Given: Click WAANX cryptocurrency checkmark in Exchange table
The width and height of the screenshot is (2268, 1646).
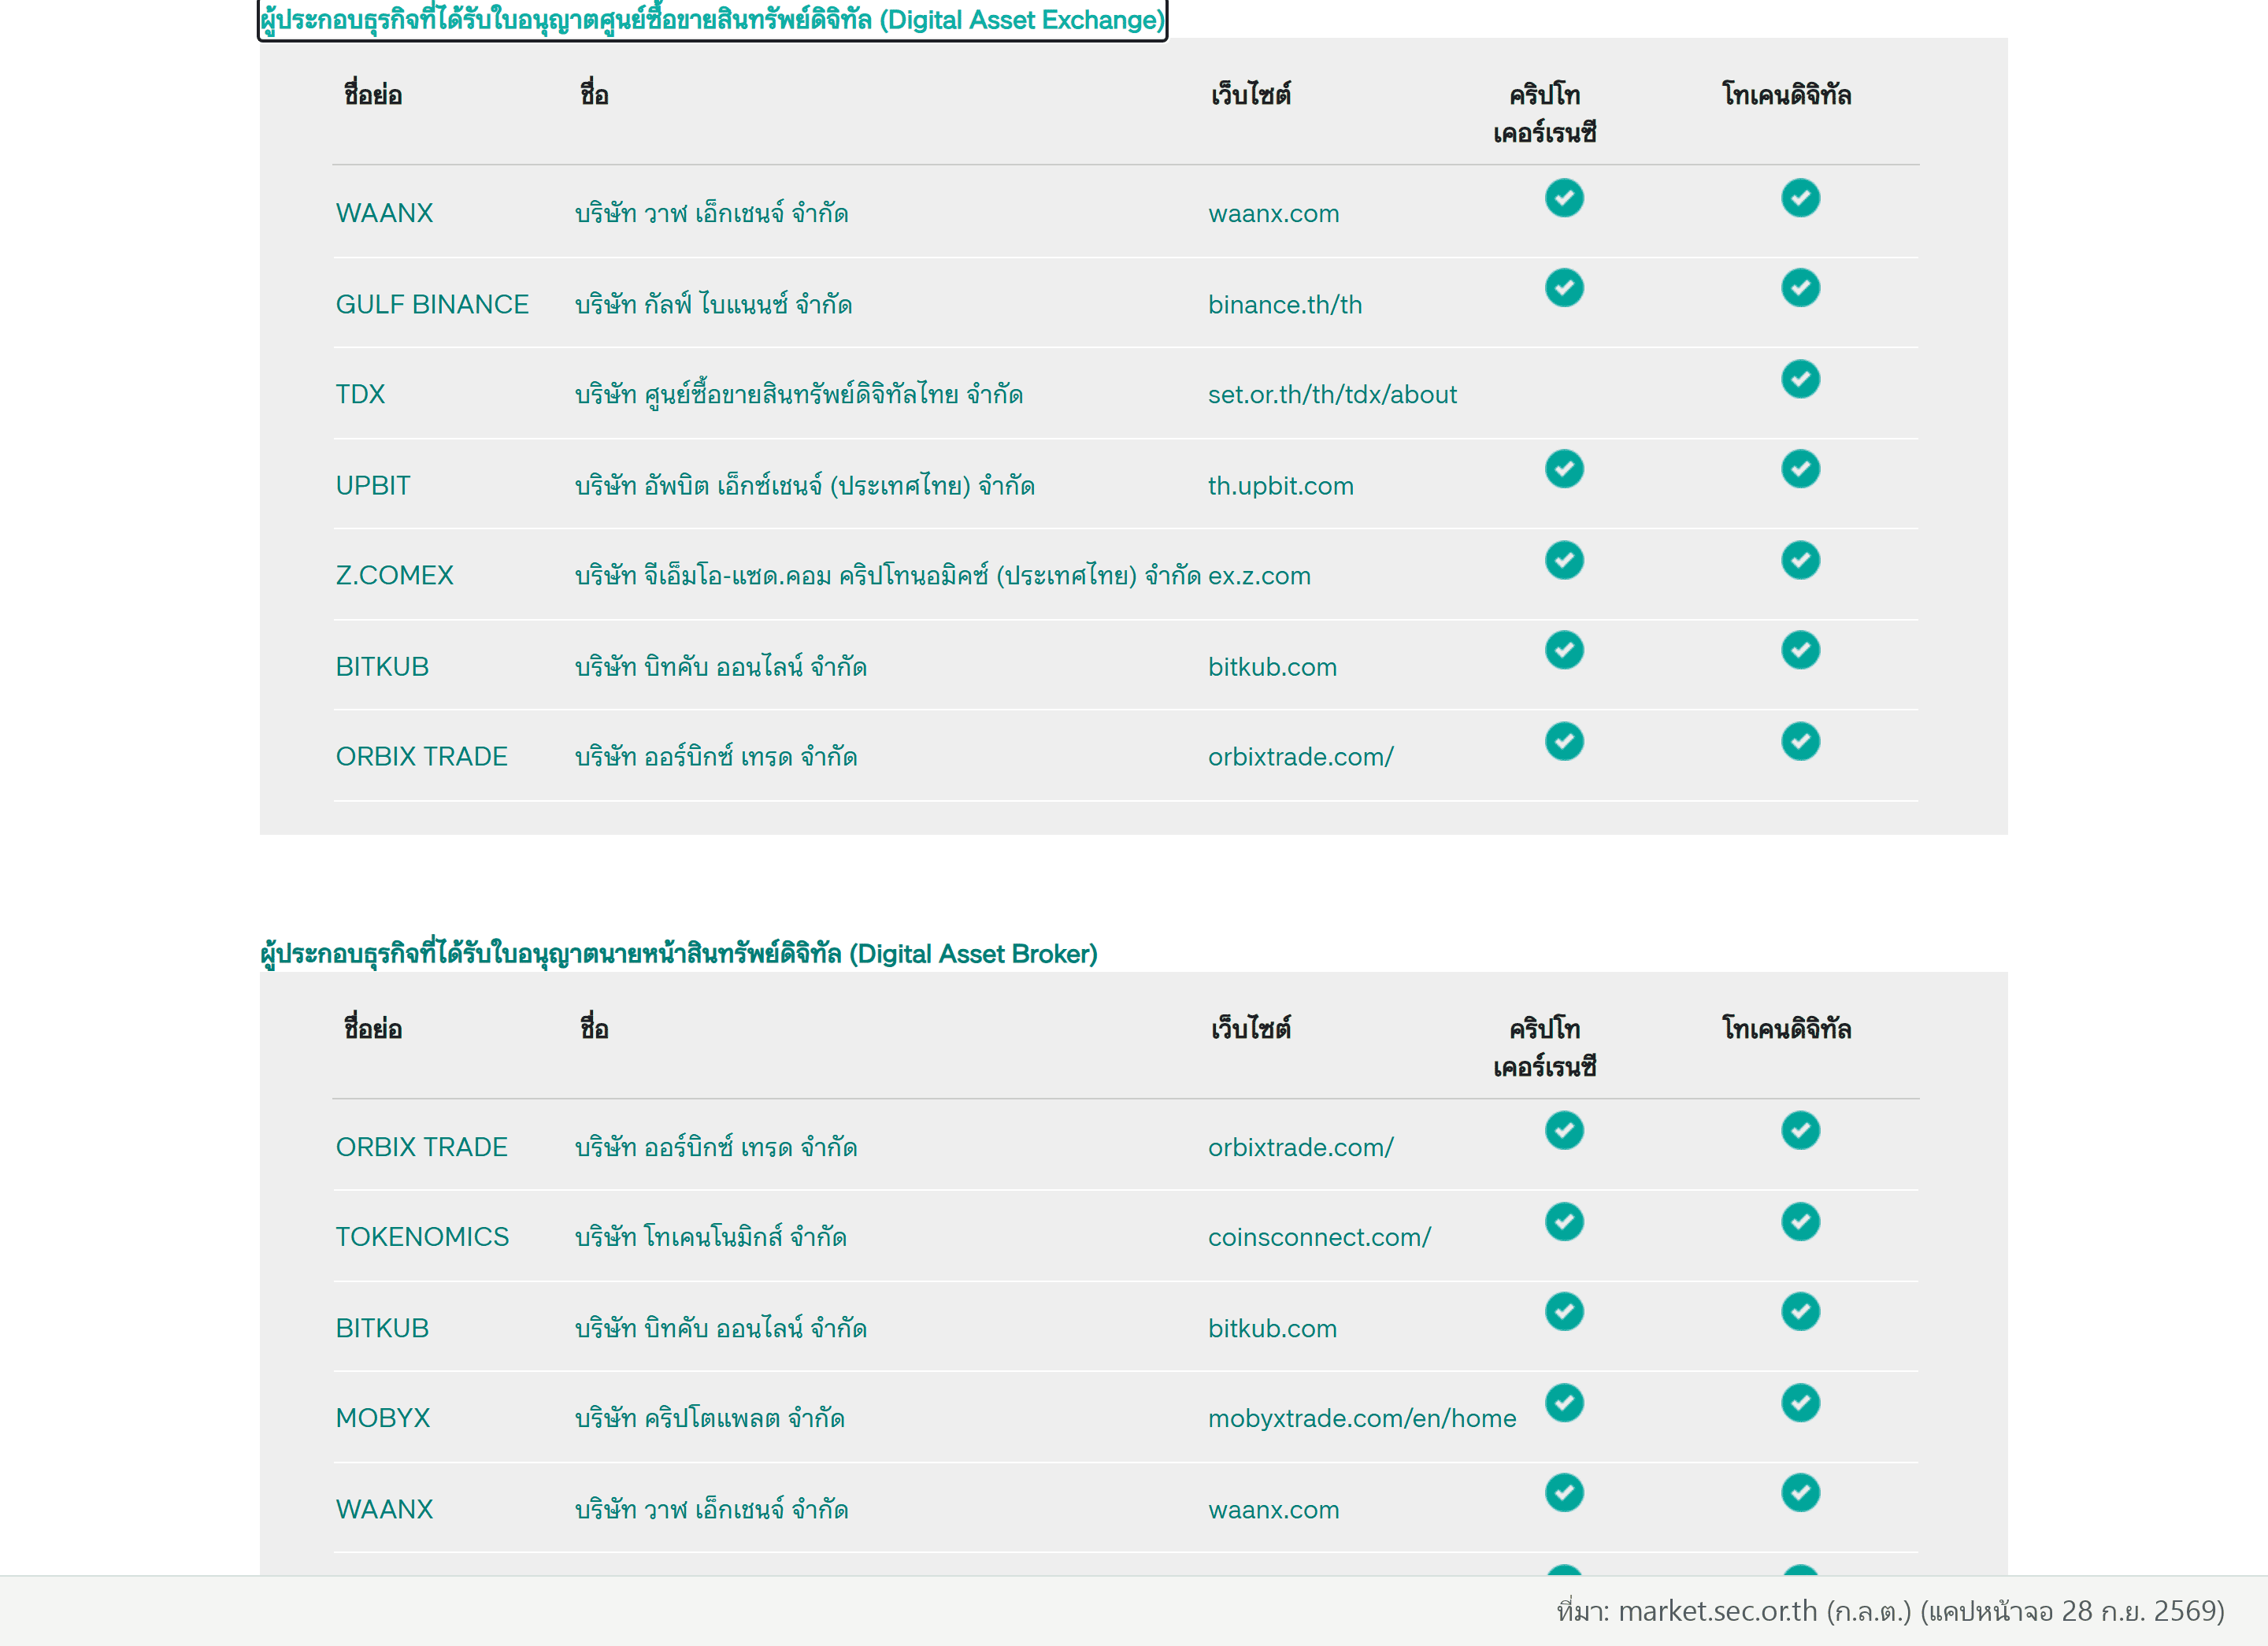Looking at the screenshot, I should coord(1564,198).
